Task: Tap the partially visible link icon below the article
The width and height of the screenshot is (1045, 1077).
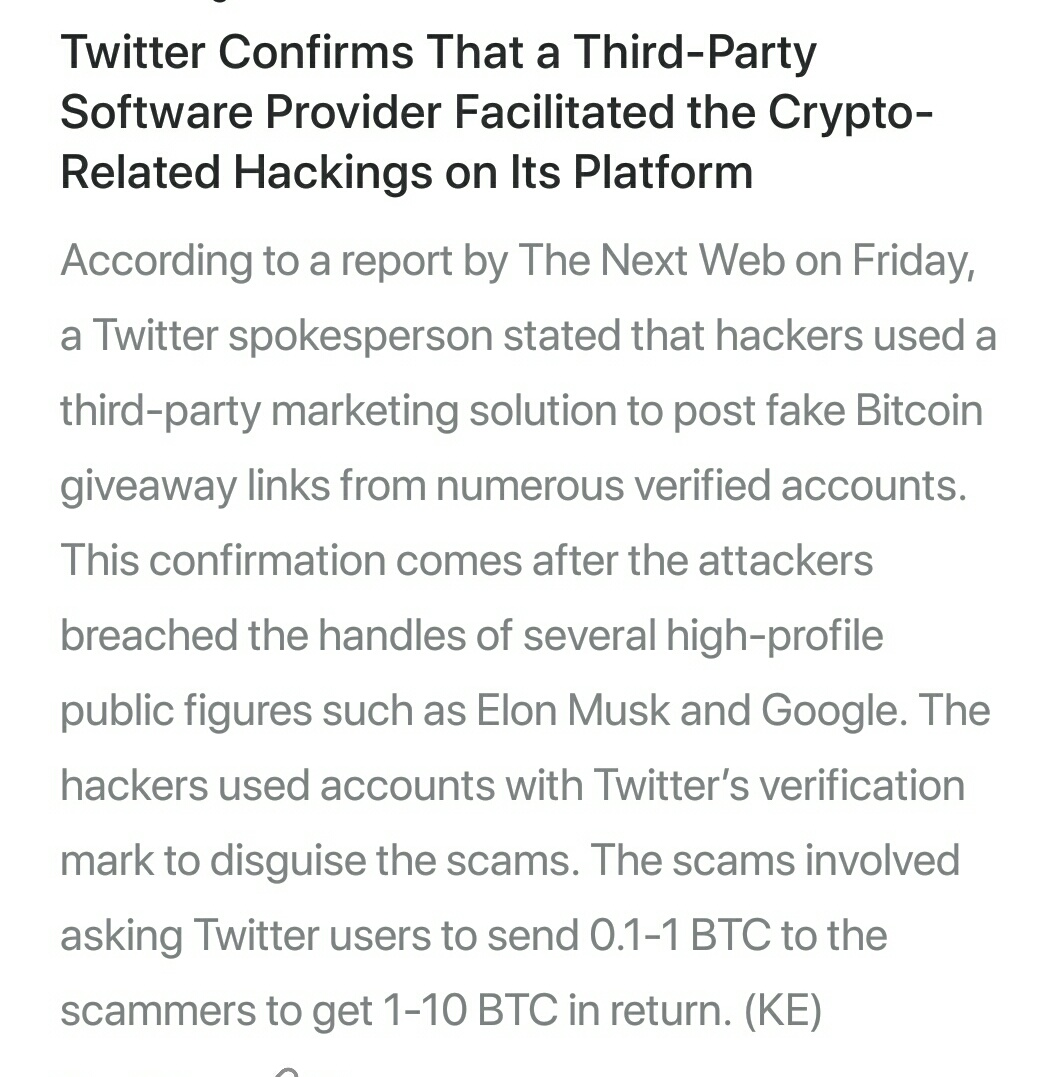Action: click(289, 1072)
